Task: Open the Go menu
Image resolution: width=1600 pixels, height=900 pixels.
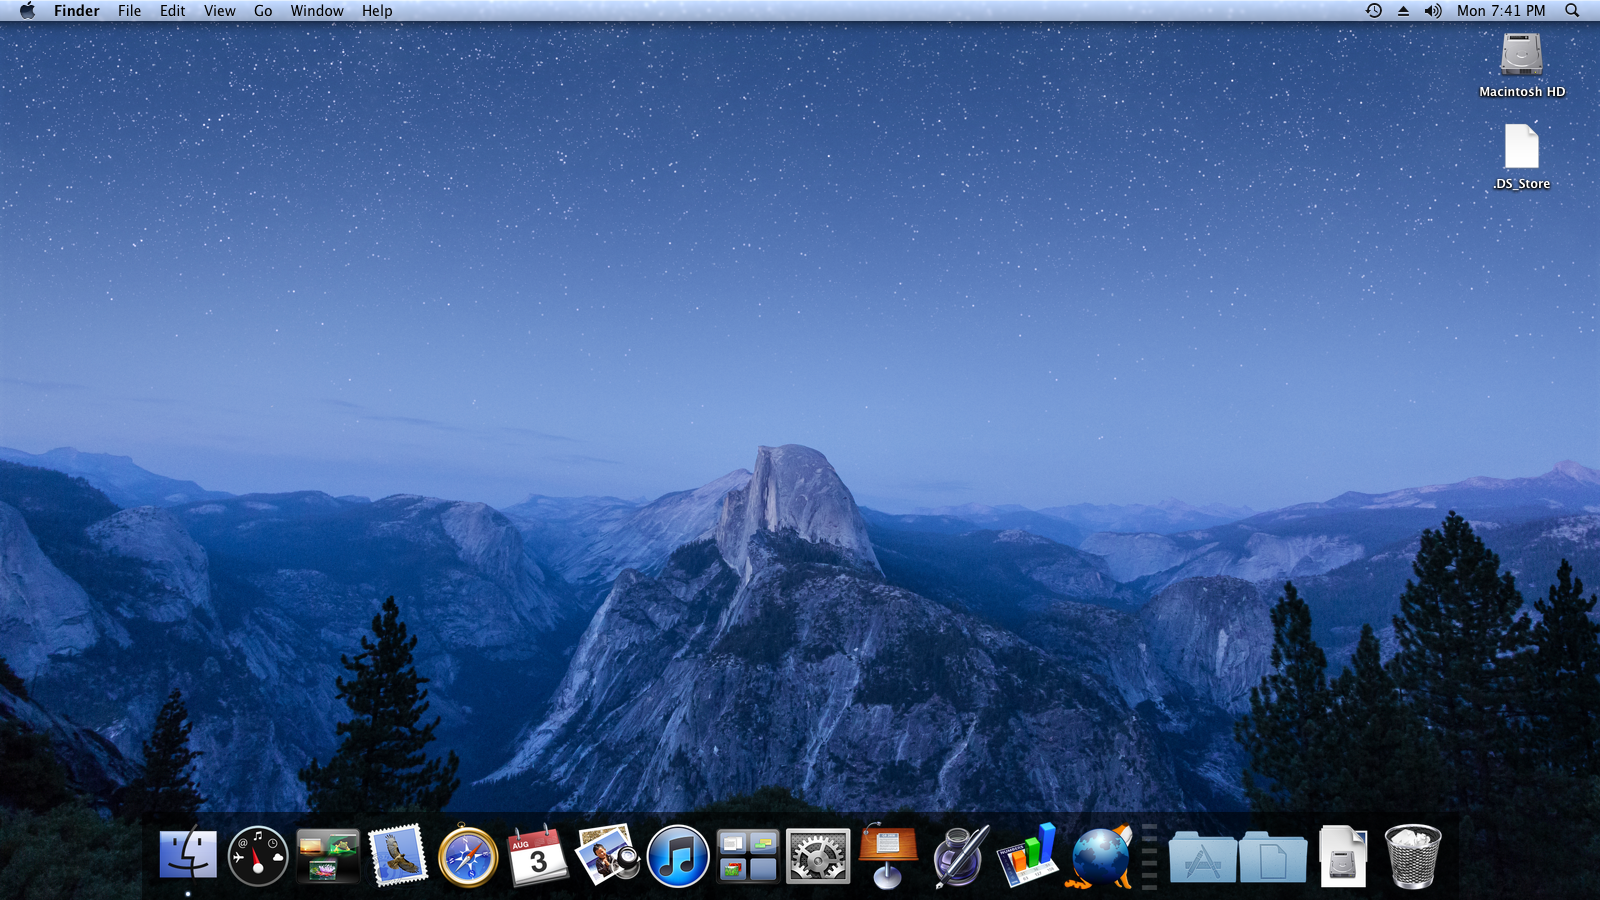Action: coord(263,11)
